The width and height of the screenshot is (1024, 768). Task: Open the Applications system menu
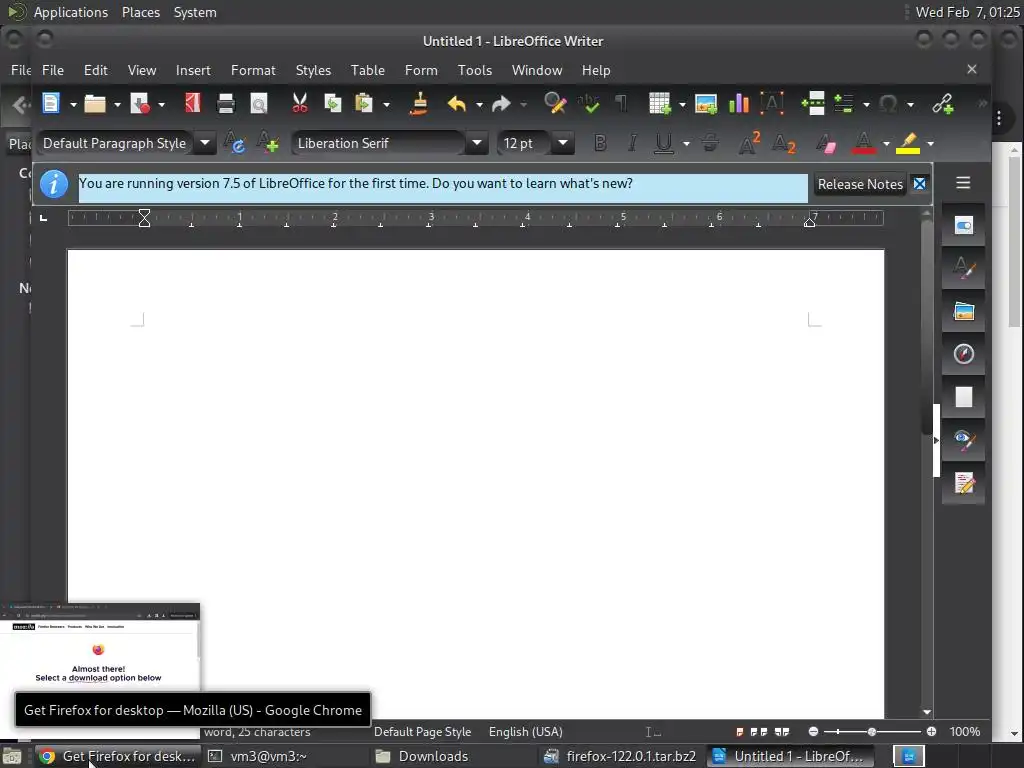pyautogui.click(x=71, y=12)
